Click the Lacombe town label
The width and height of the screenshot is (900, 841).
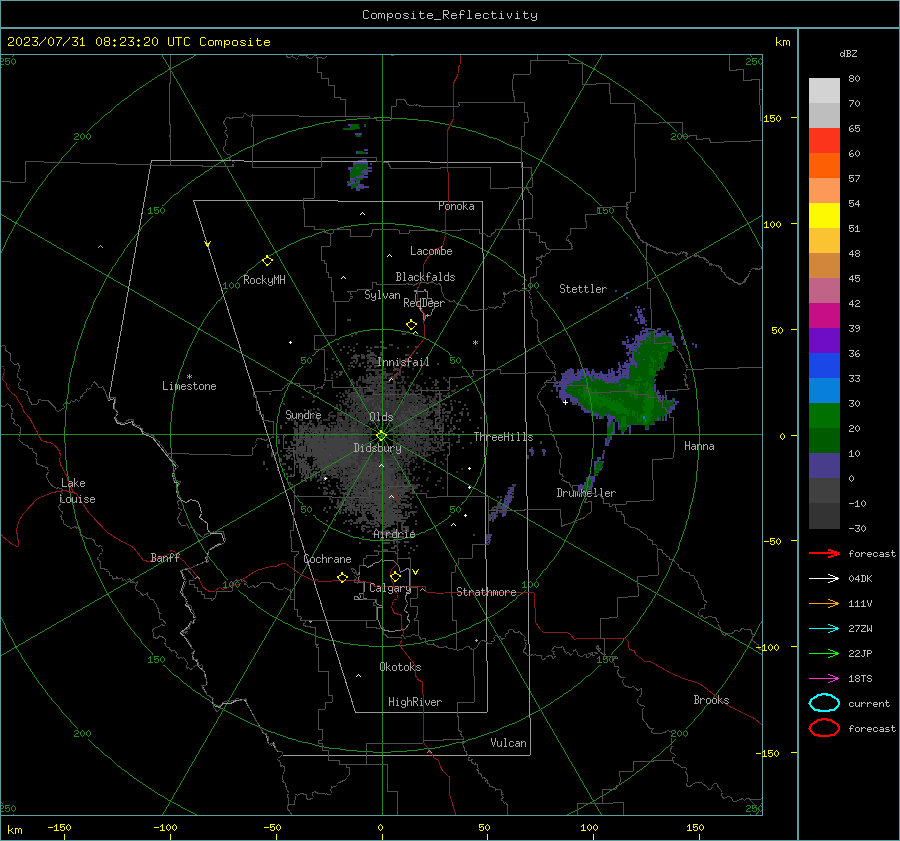coord(431,251)
